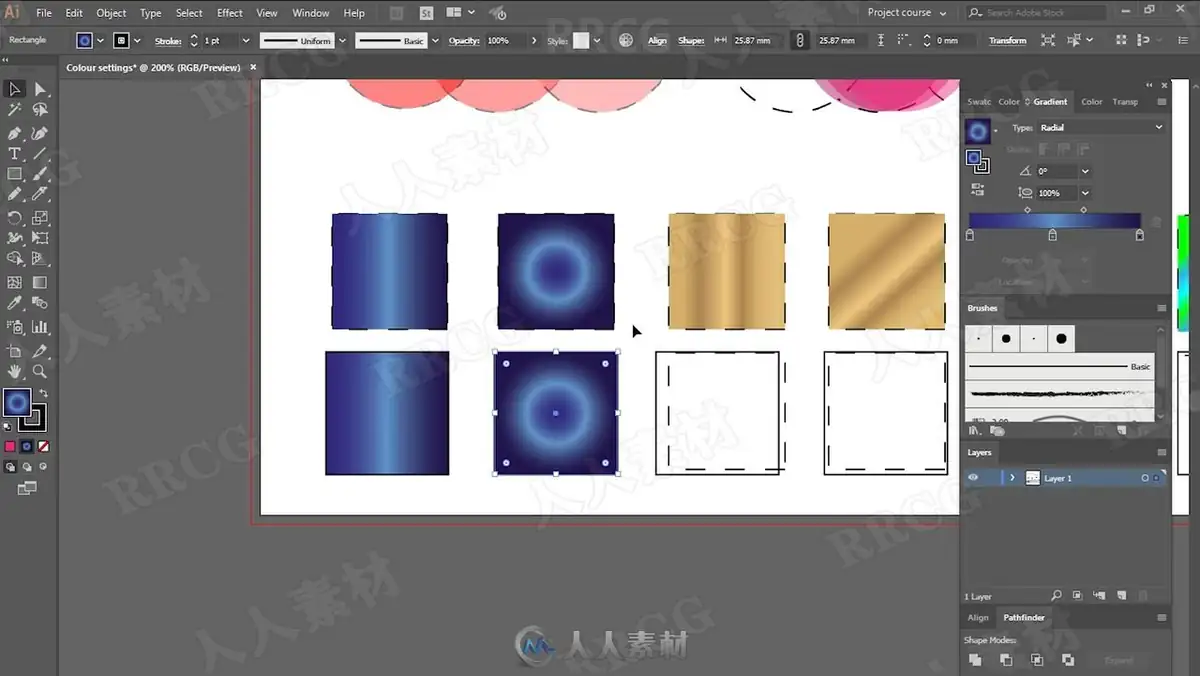Enable Draw Normal mode
The image size is (1200, 676).
(10, 467)
